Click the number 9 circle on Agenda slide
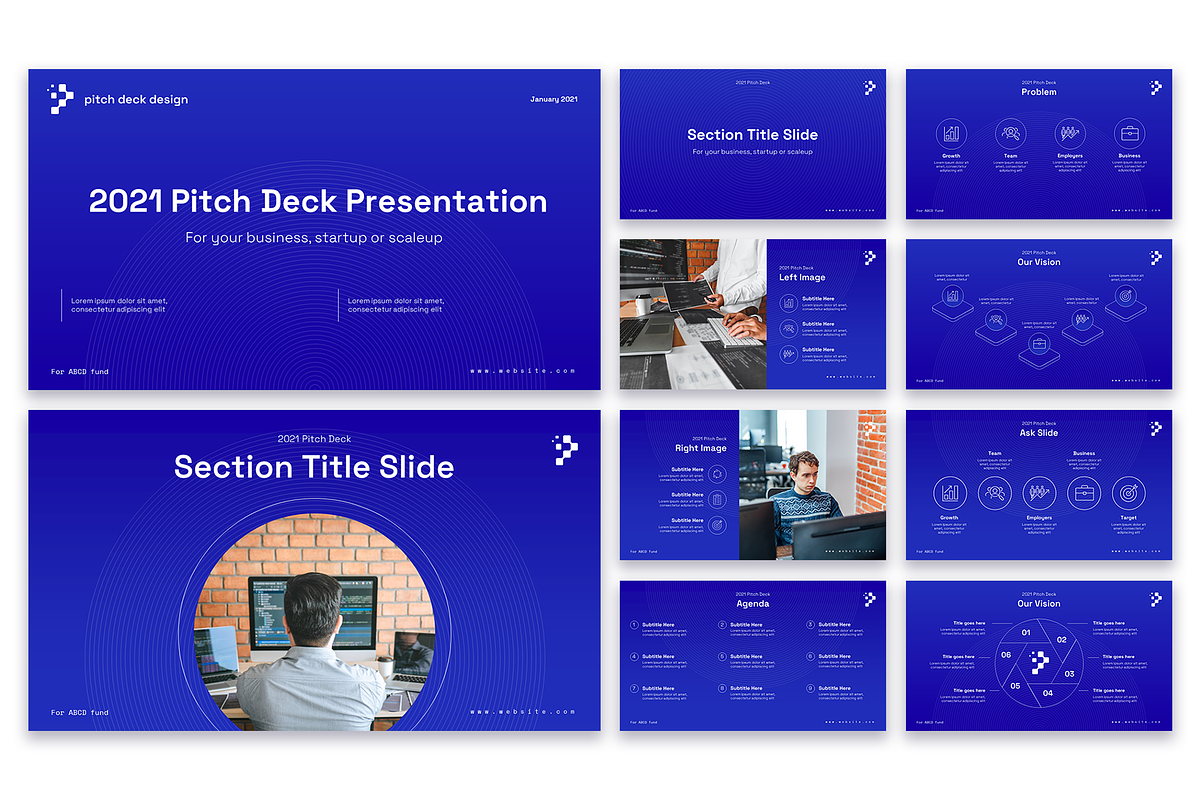The height and width of the screenshot is (800, 1200). pos(810,689)
